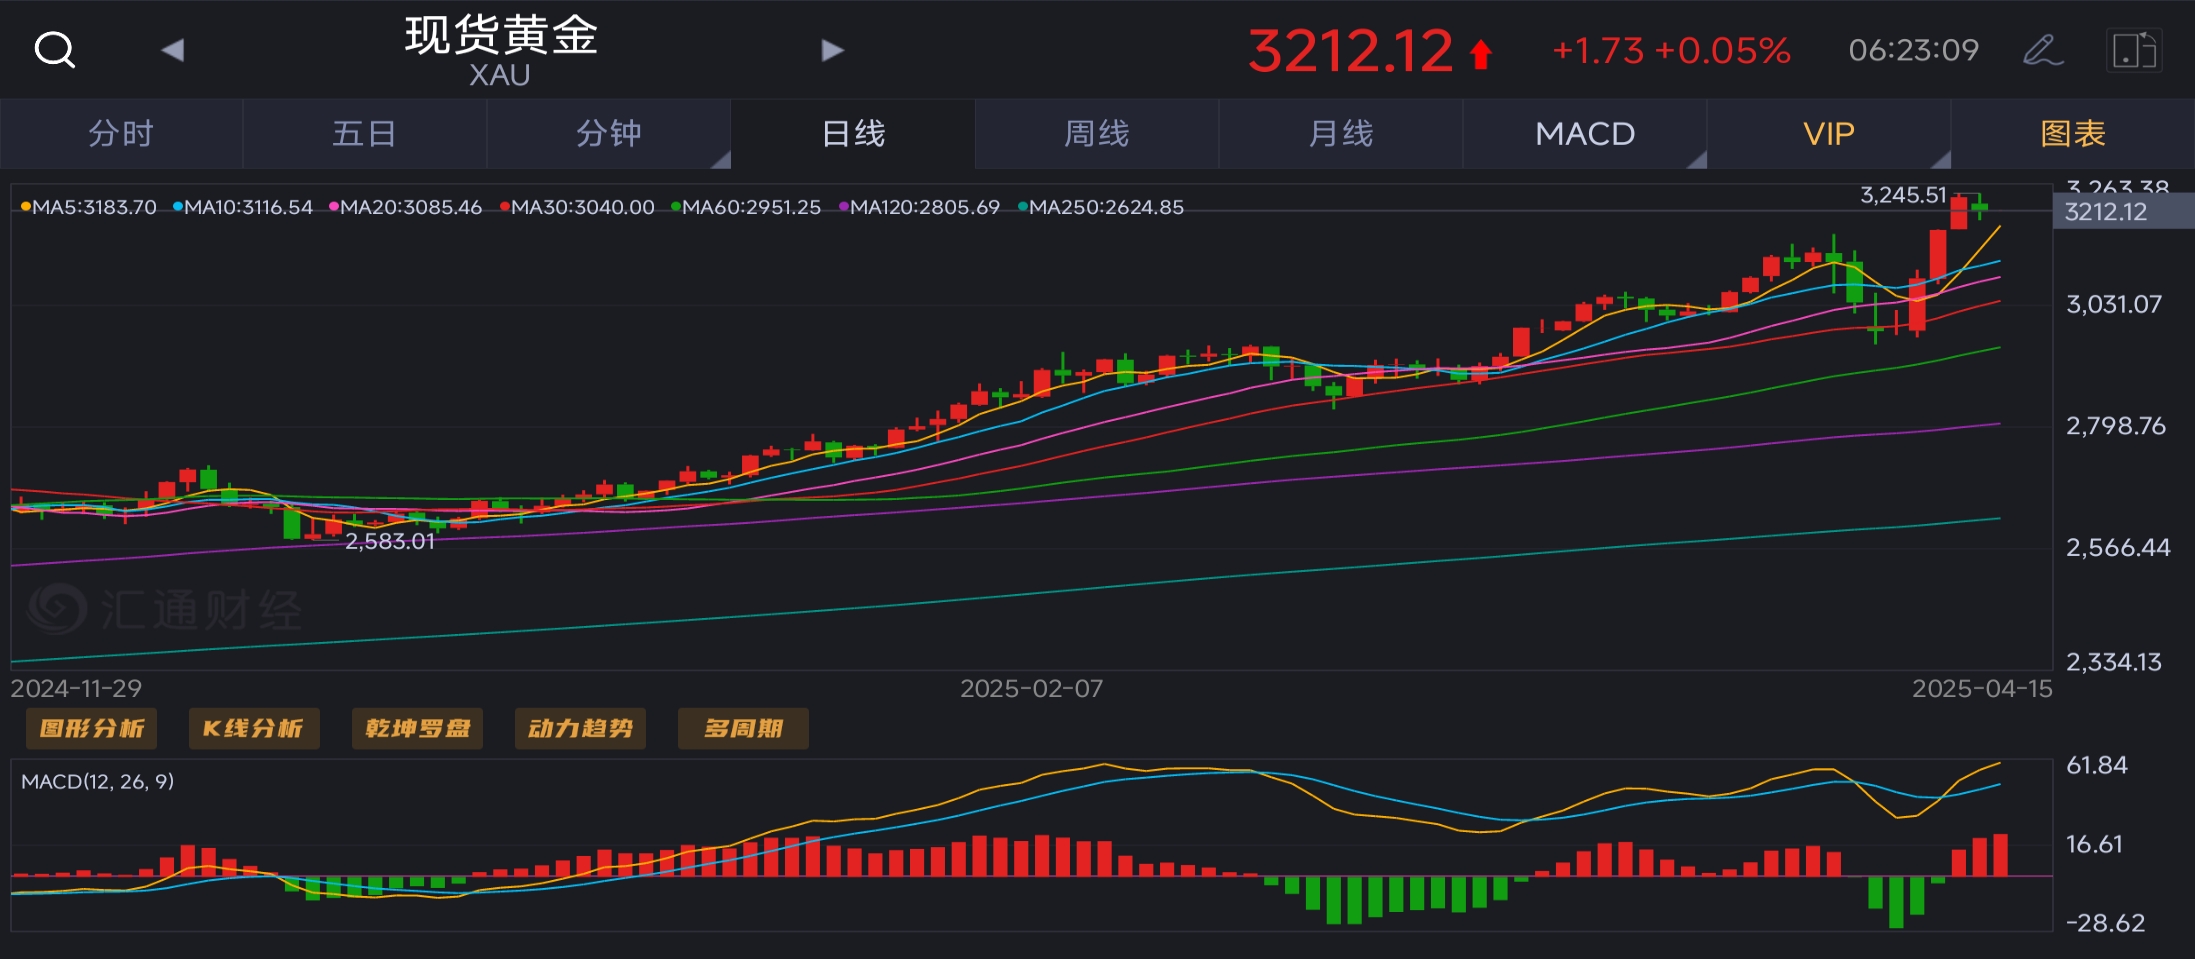Switch to 周线 weekly chart
Screen dimensions: 2195x959
coord(1097,133)
